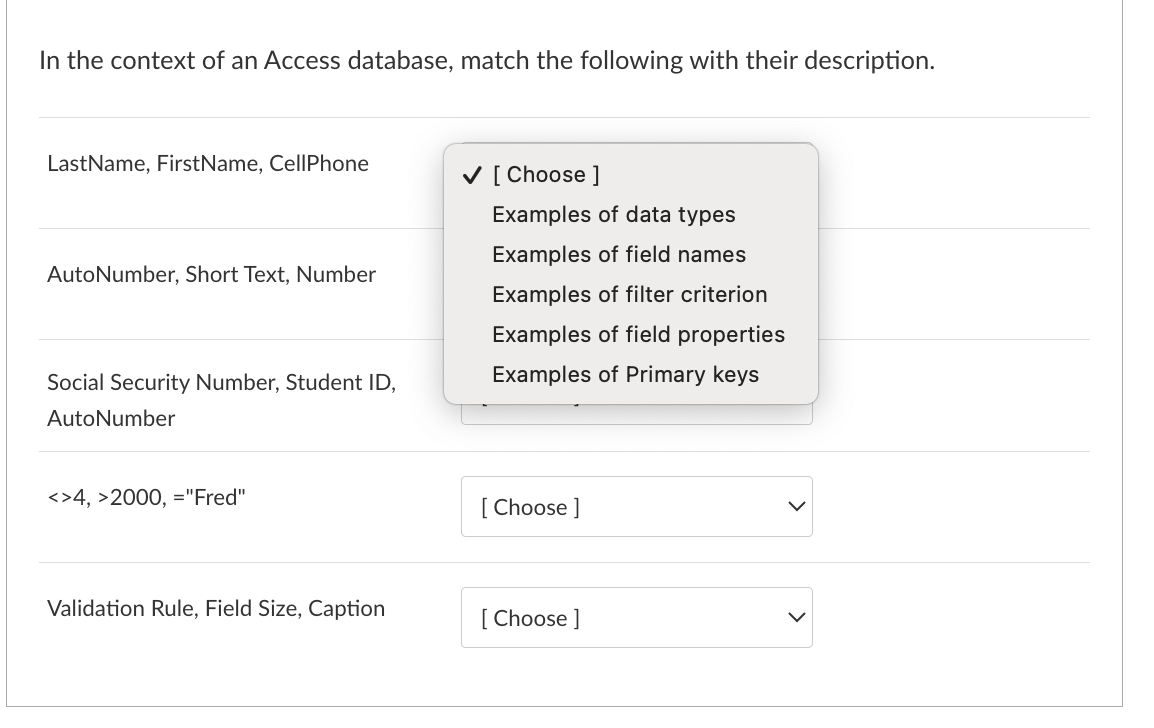This screenshot has width=1154, height=728.
Task: Click the "Validation Rule, Field Size, Caption" label
Action: pos(216,608)
